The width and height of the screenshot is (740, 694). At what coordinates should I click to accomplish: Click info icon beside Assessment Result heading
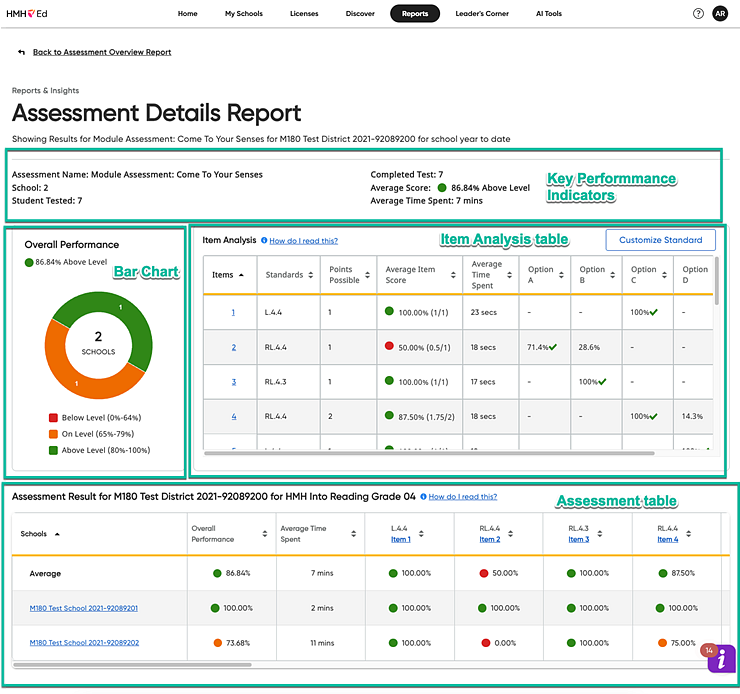pos(423,496)
